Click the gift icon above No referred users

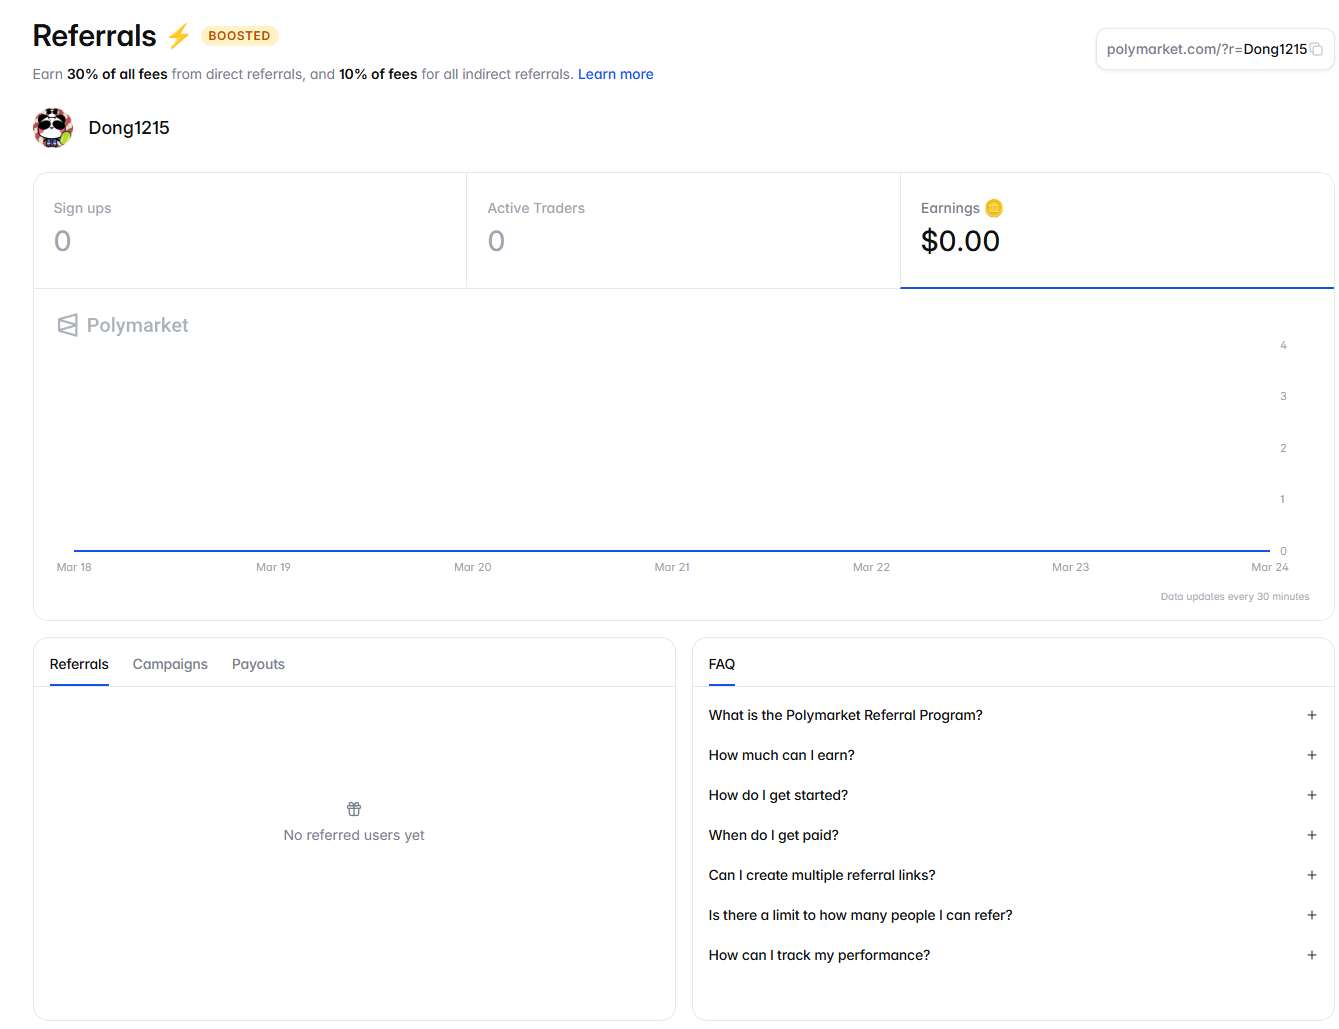[x=354, y=809]
